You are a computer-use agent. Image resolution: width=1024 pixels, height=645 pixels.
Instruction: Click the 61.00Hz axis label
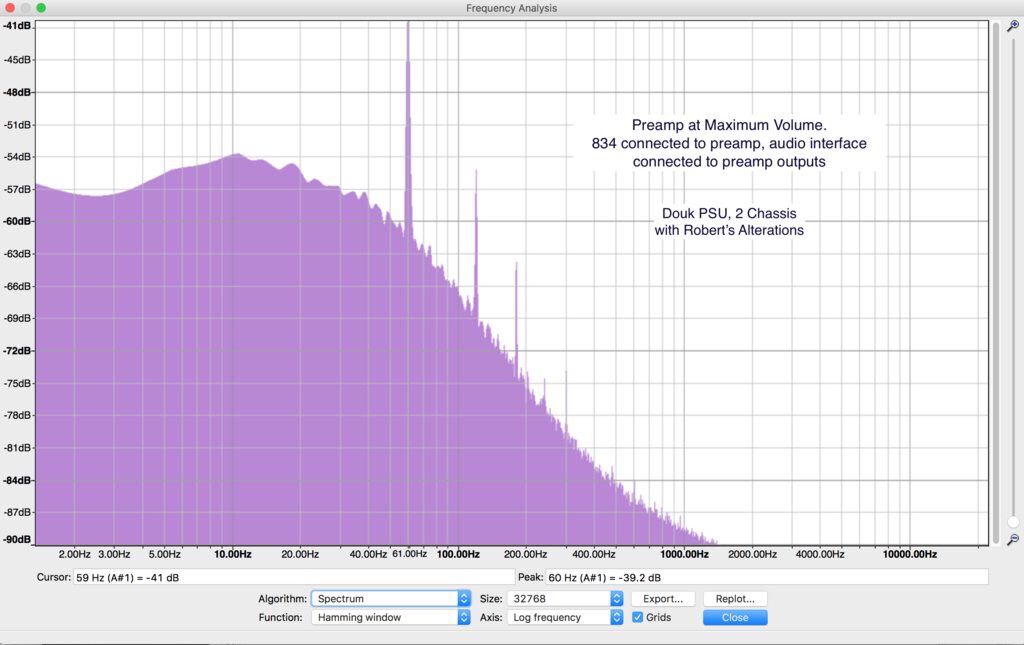tap(409, 554)
